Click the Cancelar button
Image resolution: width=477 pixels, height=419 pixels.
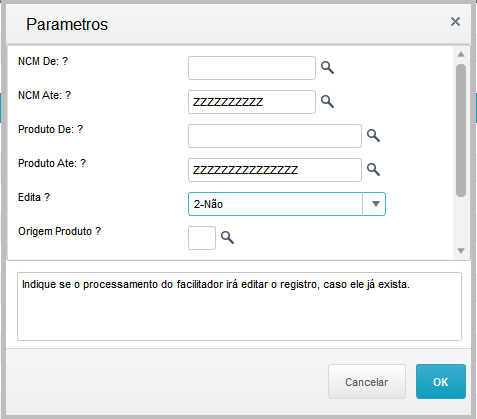tap(367, 382)
